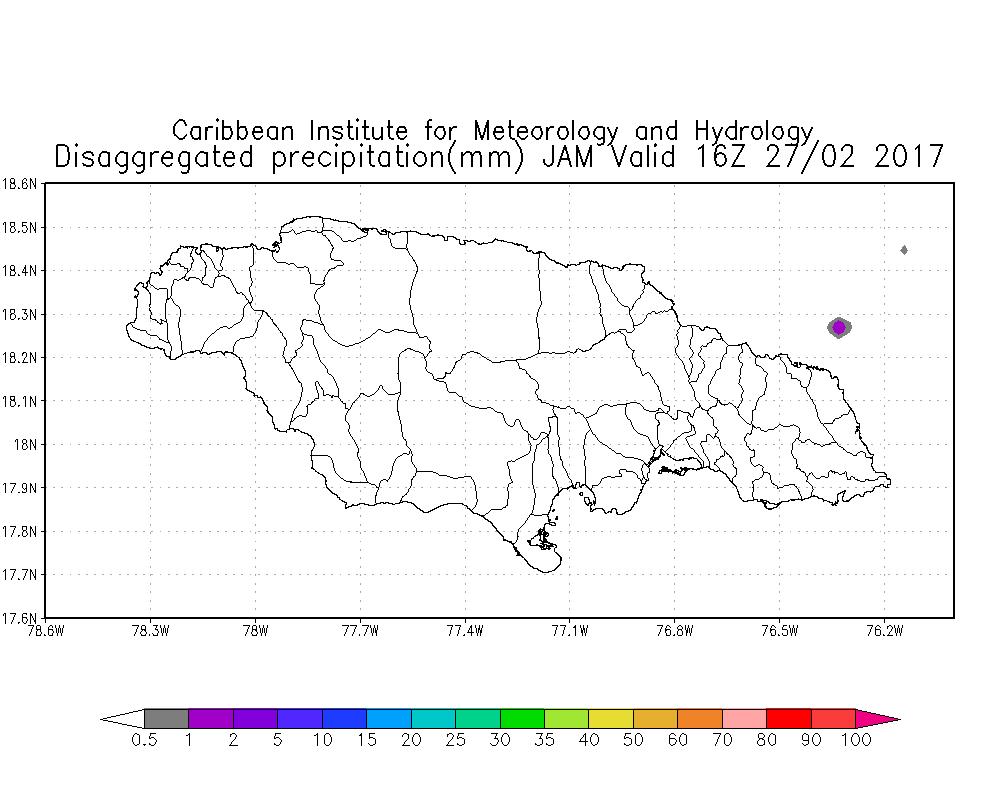Click the magenta right arrow on colorbar
The width and height of the screenshot is (1000, 800).
877,718
